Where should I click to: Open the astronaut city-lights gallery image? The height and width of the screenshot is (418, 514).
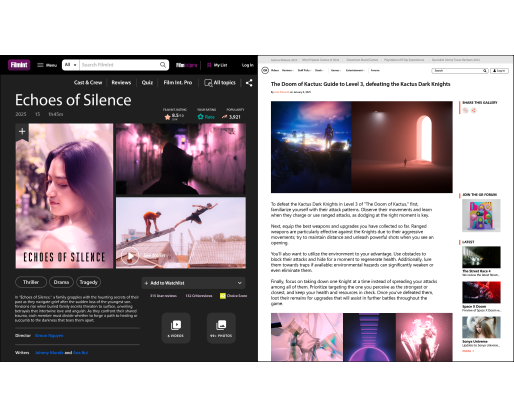(311, 147)
